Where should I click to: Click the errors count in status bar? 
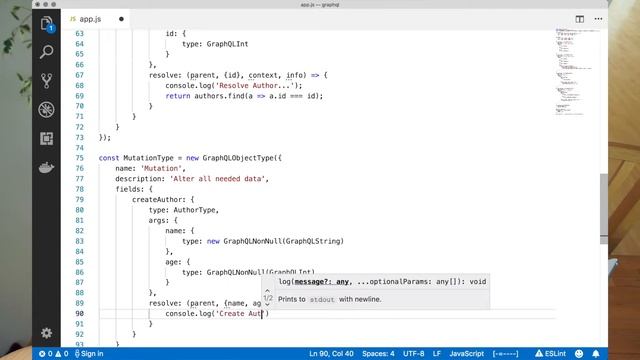(45, 353)
